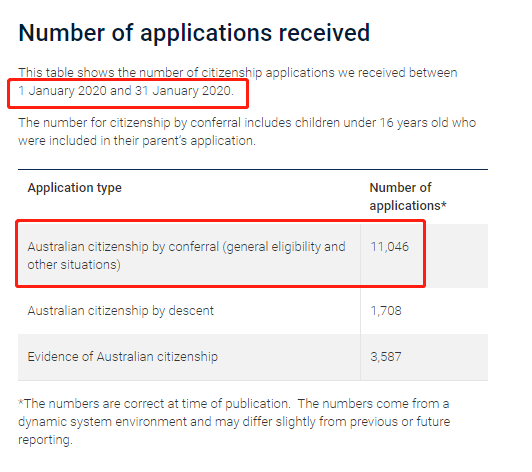Click the 'Application type' column header
This screenshot has height=472, width=532.
[x=74, y=188]
